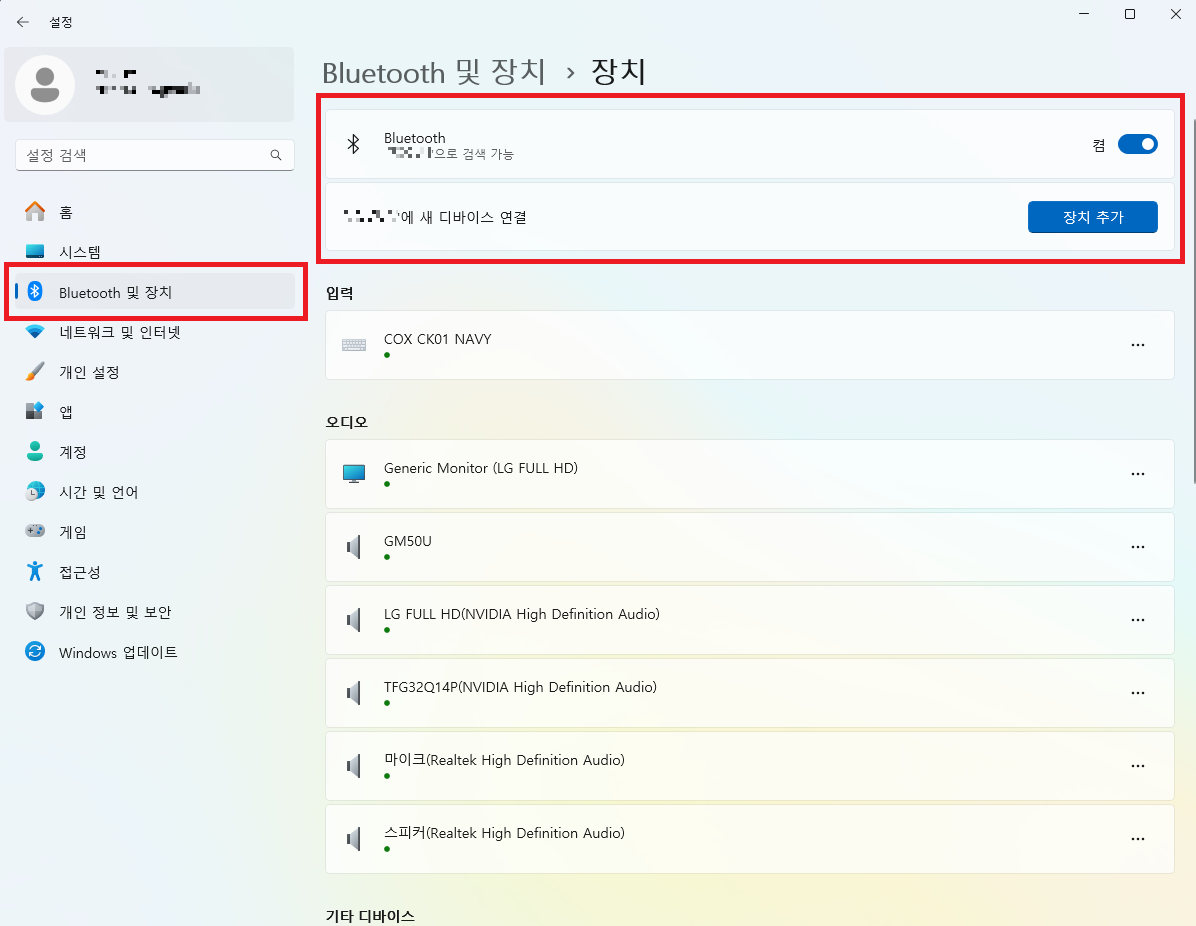Click speaker icon beside TFG32Q14P

pos(354,693)
